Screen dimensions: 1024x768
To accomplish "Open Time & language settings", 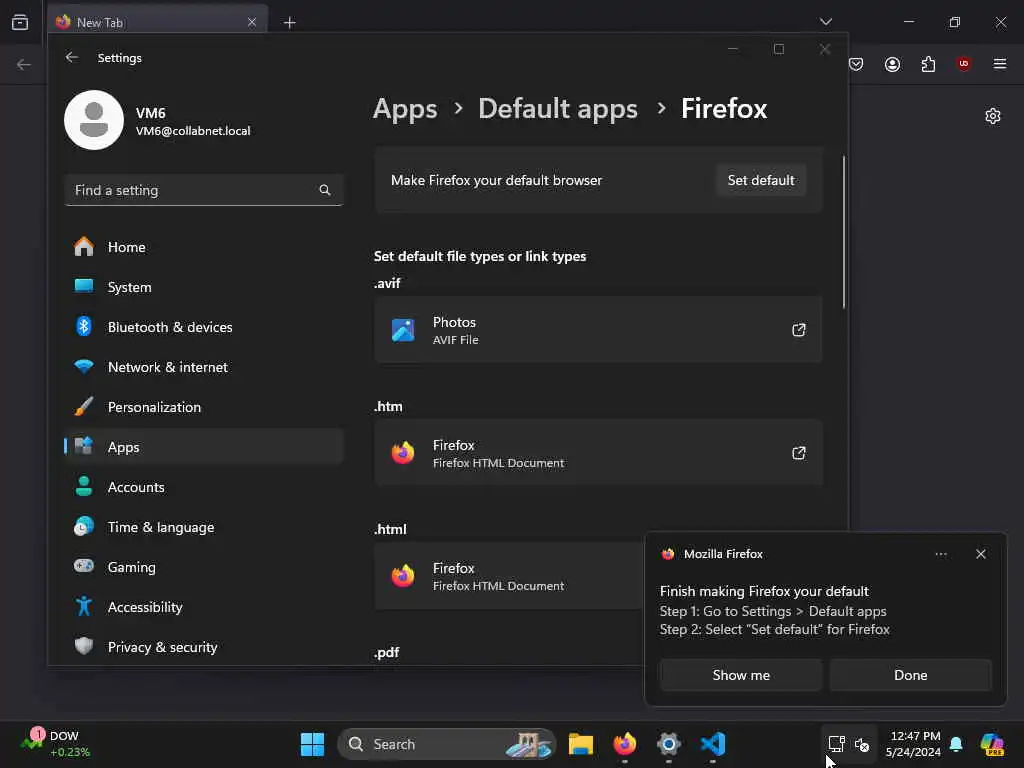I will pyautogui.click(x=204, y=527).
